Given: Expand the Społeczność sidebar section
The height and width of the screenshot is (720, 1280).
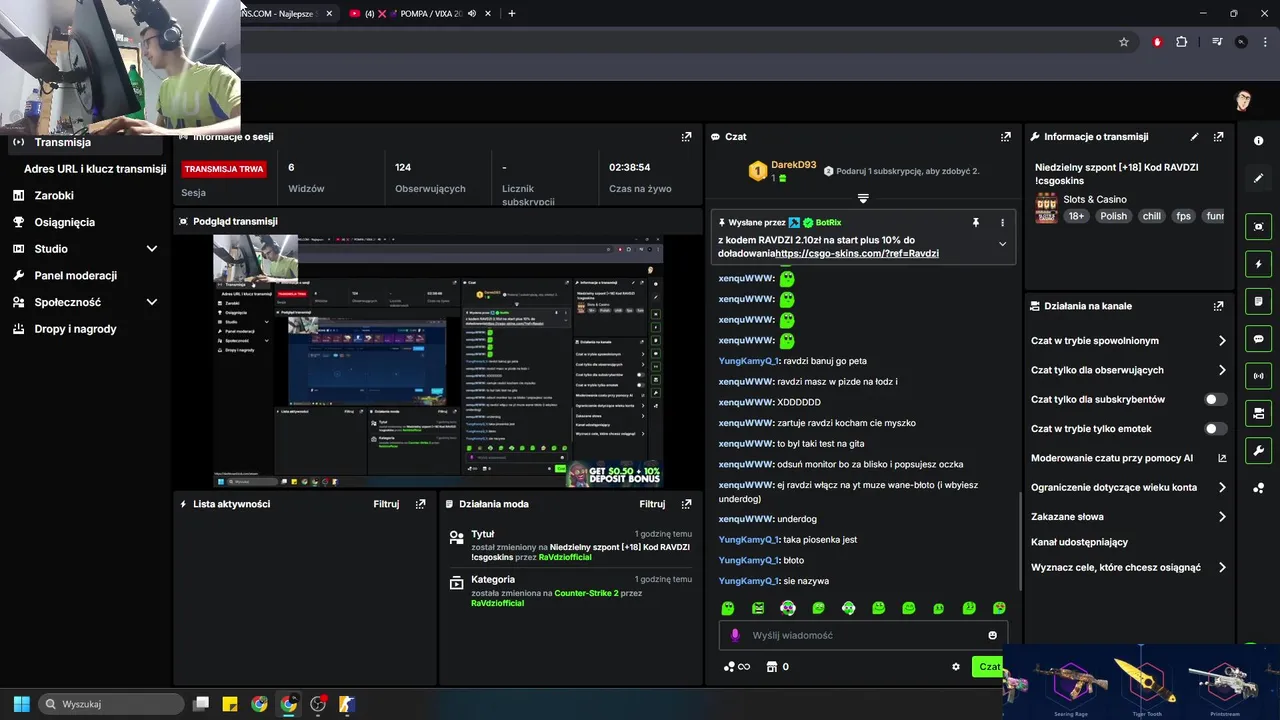Looking at the screenshot, I should click(152, 302).
